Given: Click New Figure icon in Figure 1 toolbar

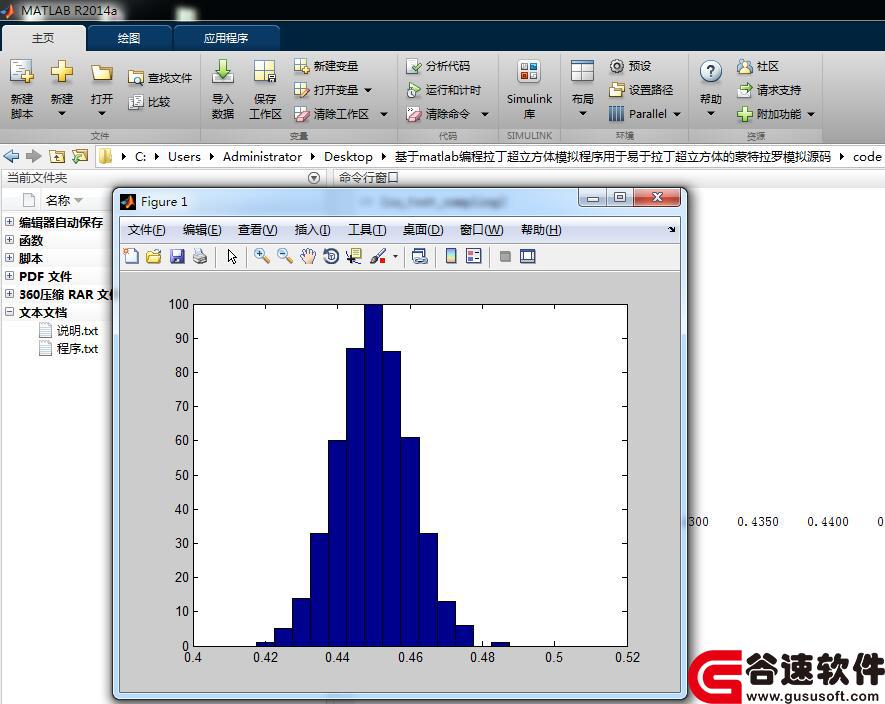Looking at the screenshot, I should [x=131, y=256].
